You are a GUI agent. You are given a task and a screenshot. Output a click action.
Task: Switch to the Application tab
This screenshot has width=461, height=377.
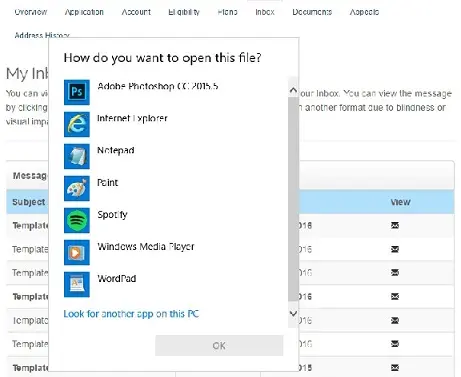tap(84, 12)
